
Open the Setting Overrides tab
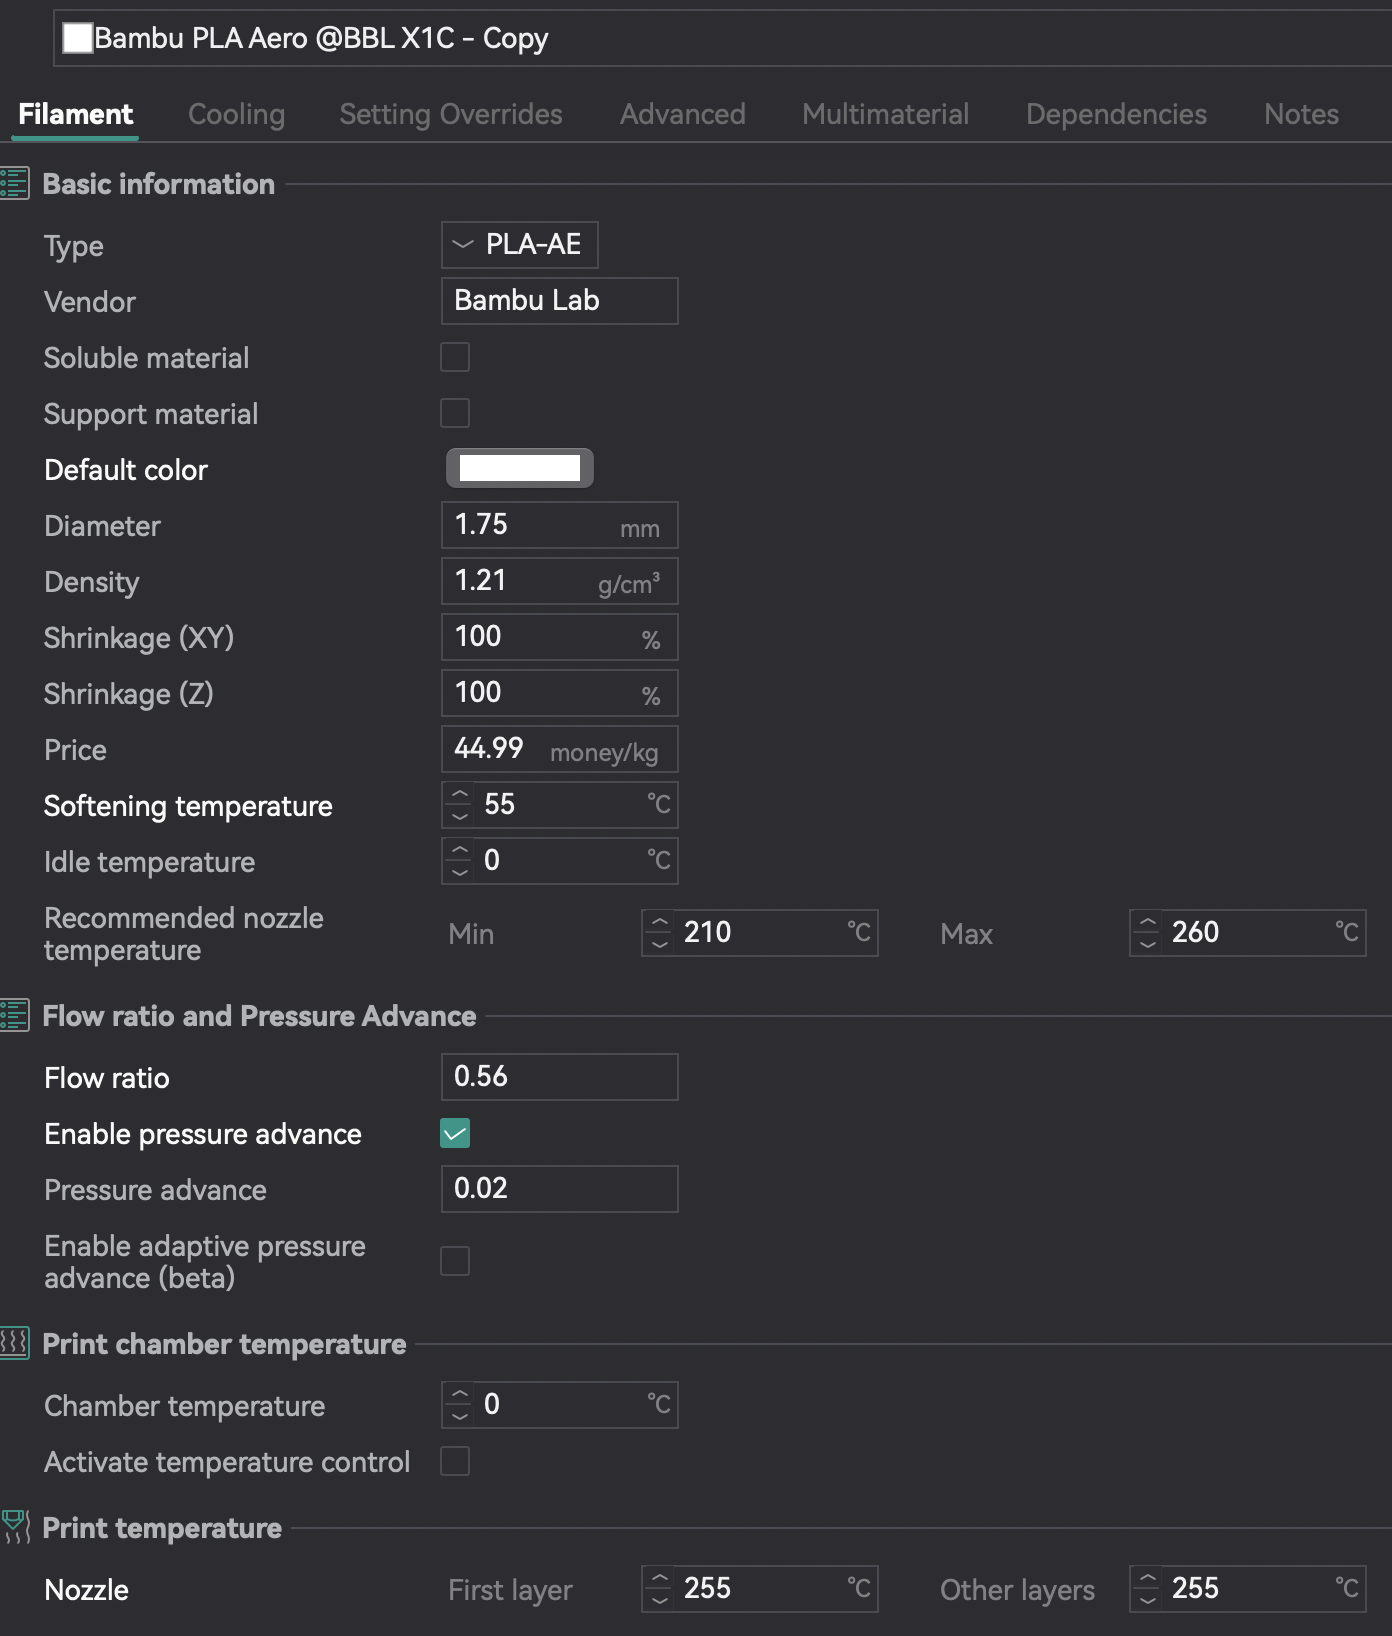click(x=450, y=114)
